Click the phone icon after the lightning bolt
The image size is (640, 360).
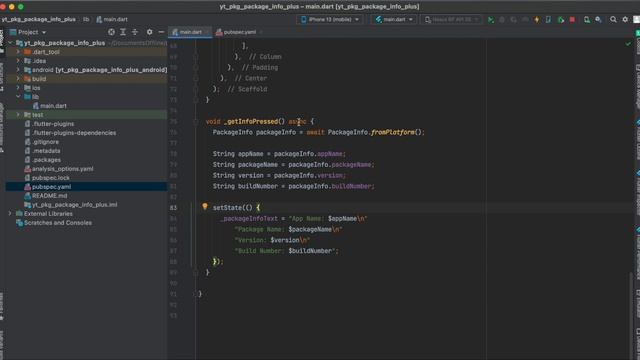coord(548,20)
